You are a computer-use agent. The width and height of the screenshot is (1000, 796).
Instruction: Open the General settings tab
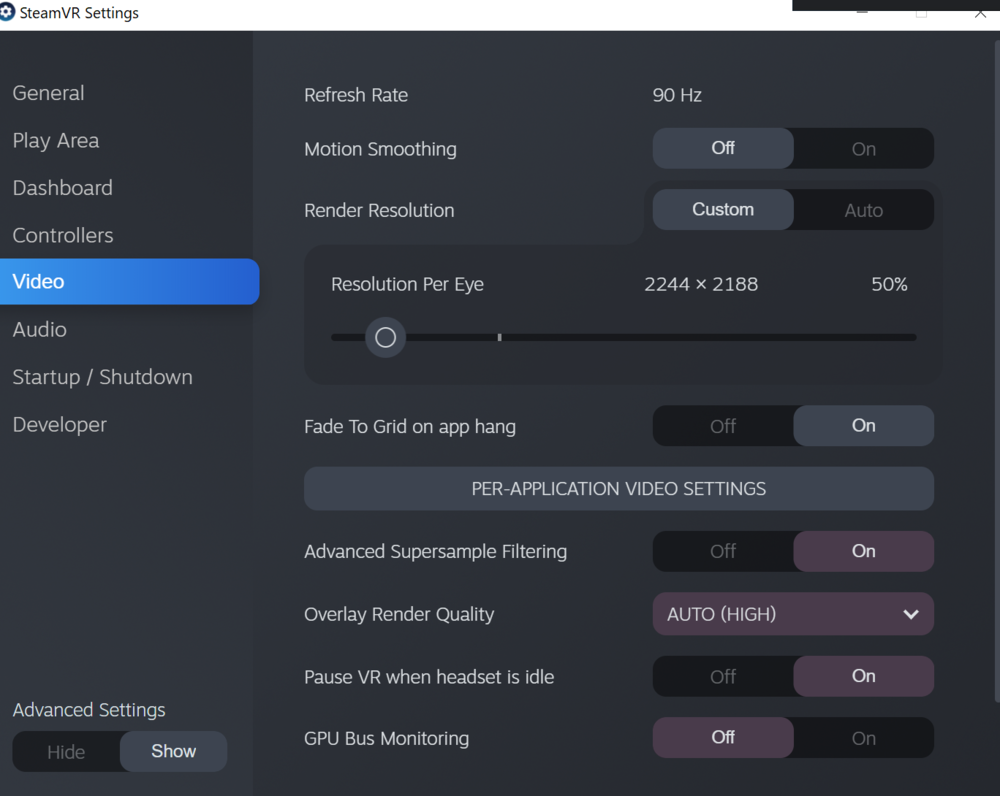(x=48, y=93)
